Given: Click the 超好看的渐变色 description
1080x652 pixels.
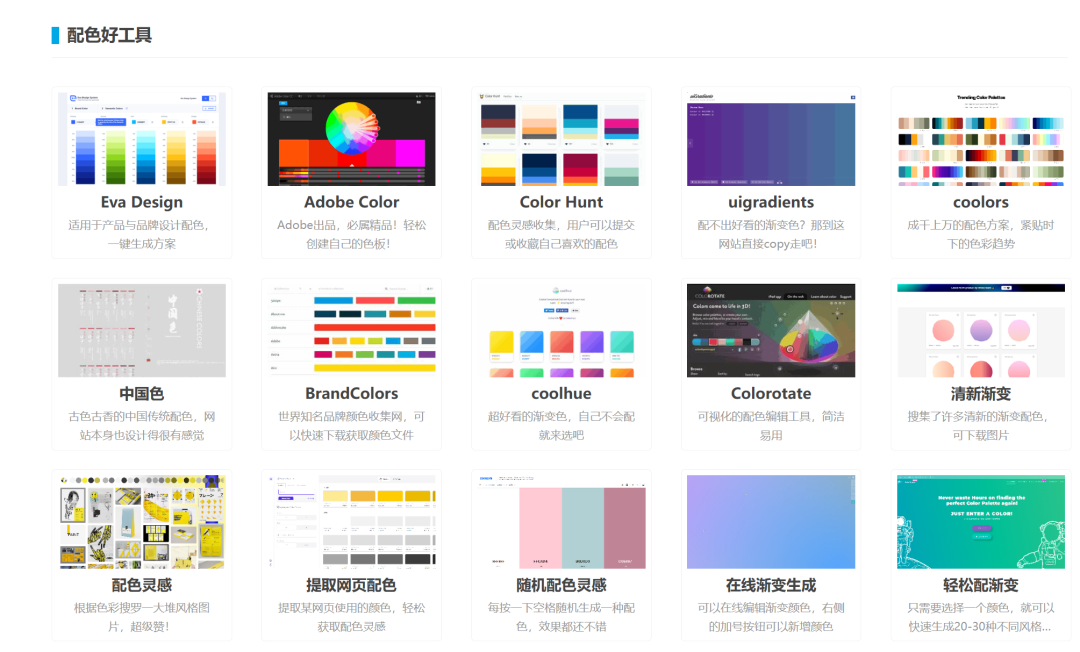Looking at the screenshot, I should click(561, 425).
